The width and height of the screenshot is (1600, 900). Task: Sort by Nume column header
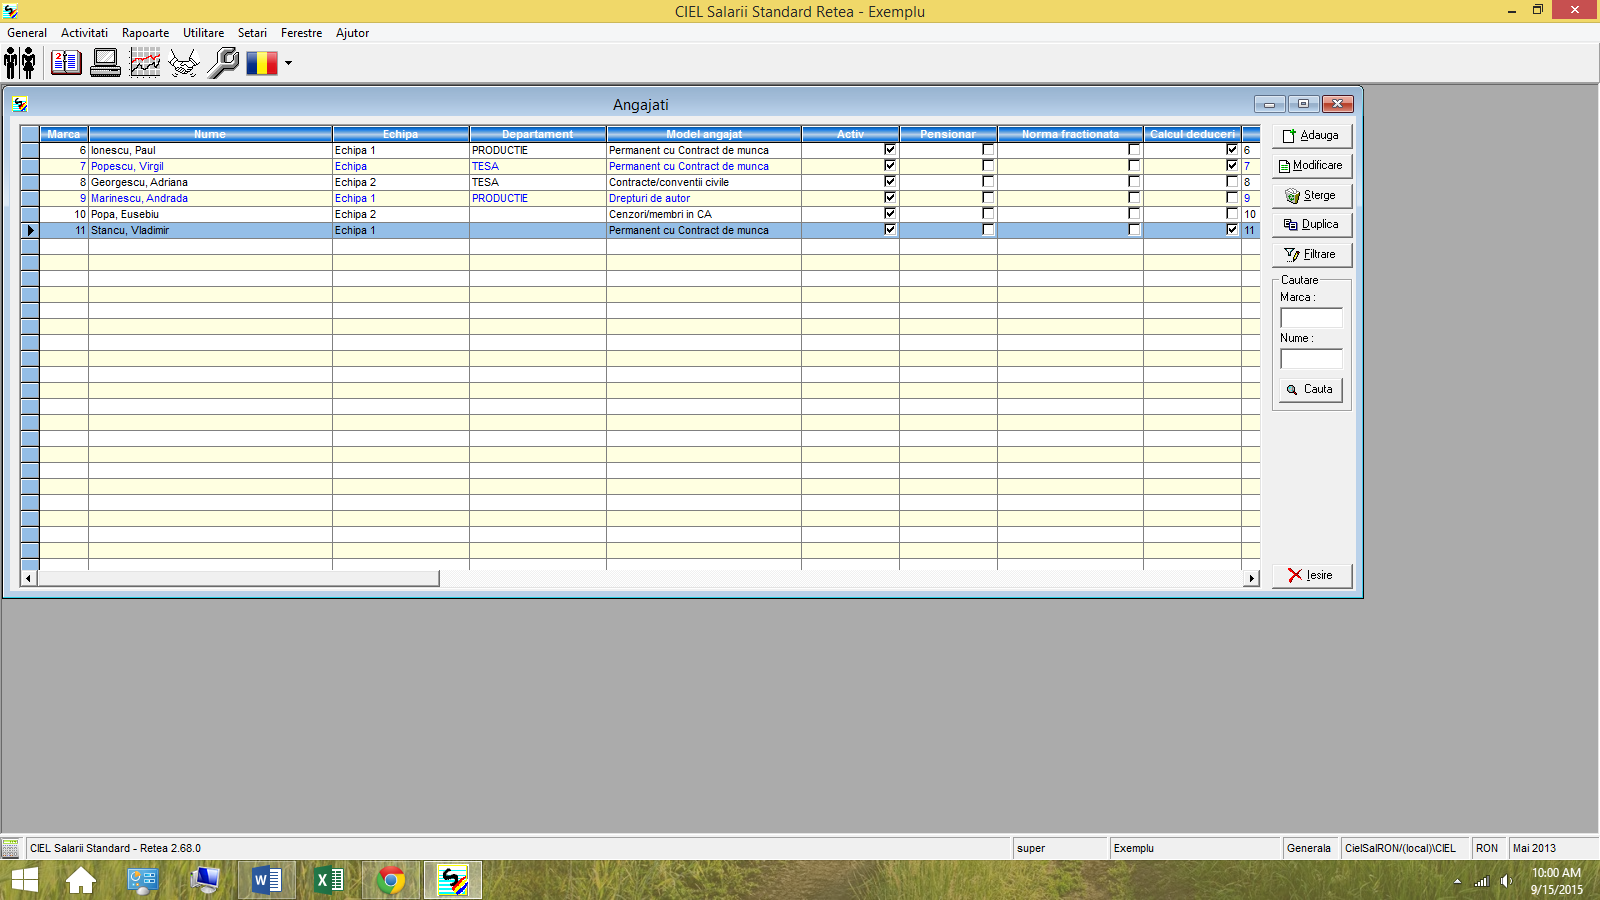click(210, 134)
